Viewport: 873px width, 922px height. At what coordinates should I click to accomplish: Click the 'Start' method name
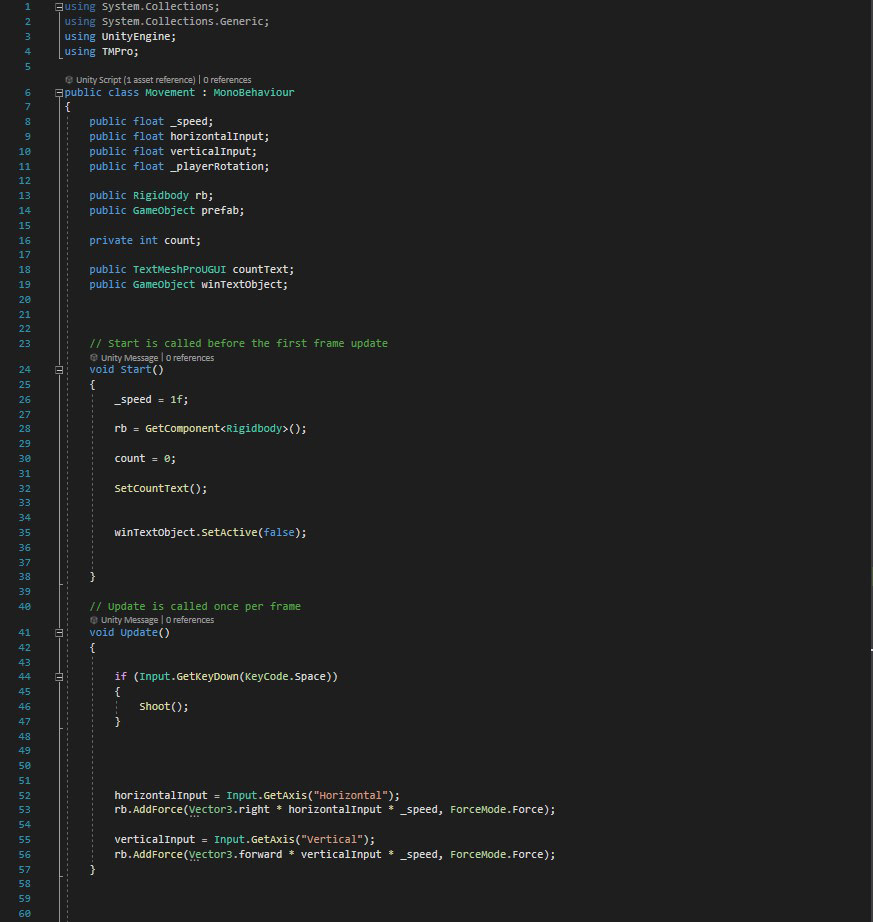click(x=136, y=370)
